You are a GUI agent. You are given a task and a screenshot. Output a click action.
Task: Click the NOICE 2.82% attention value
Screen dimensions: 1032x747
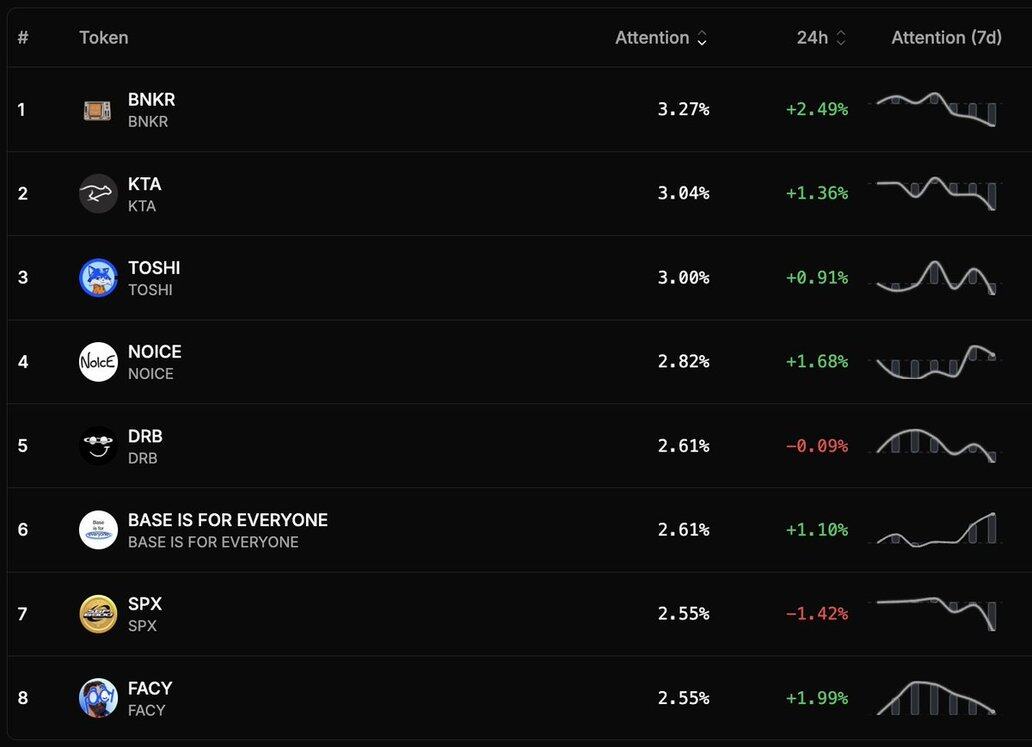point(683,362)
